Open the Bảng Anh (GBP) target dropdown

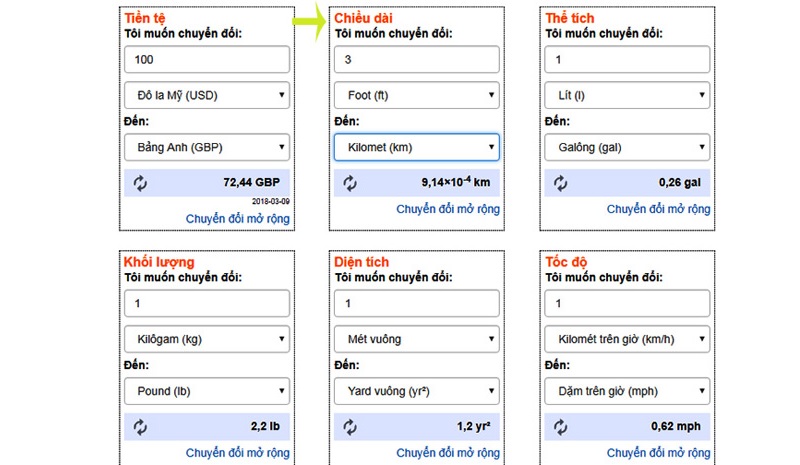point(207,148)
